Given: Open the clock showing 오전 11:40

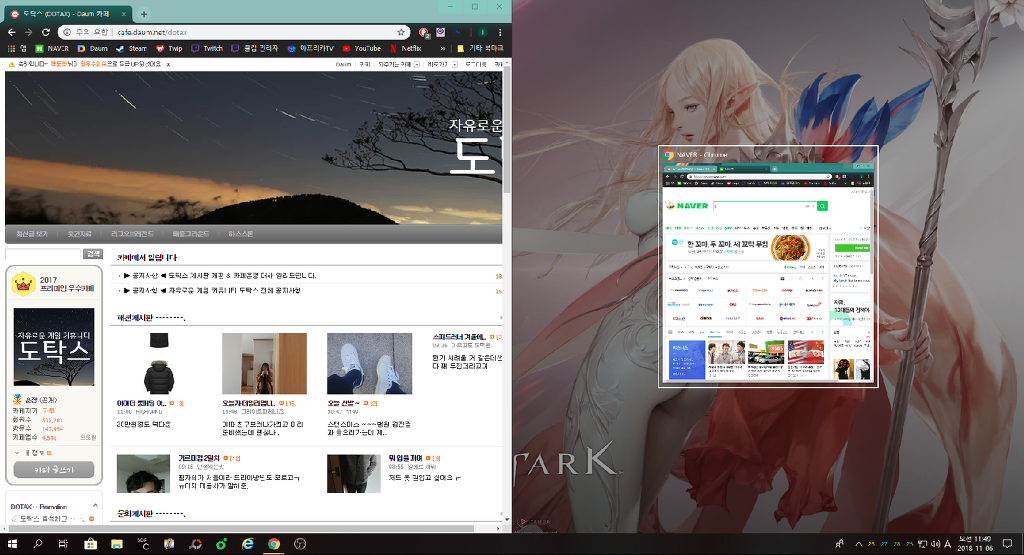Looking at the screenshot, I should 975,544.
